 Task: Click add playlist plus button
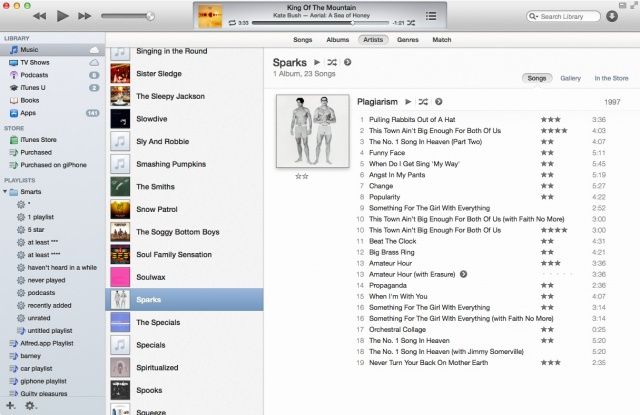[11, 405]
